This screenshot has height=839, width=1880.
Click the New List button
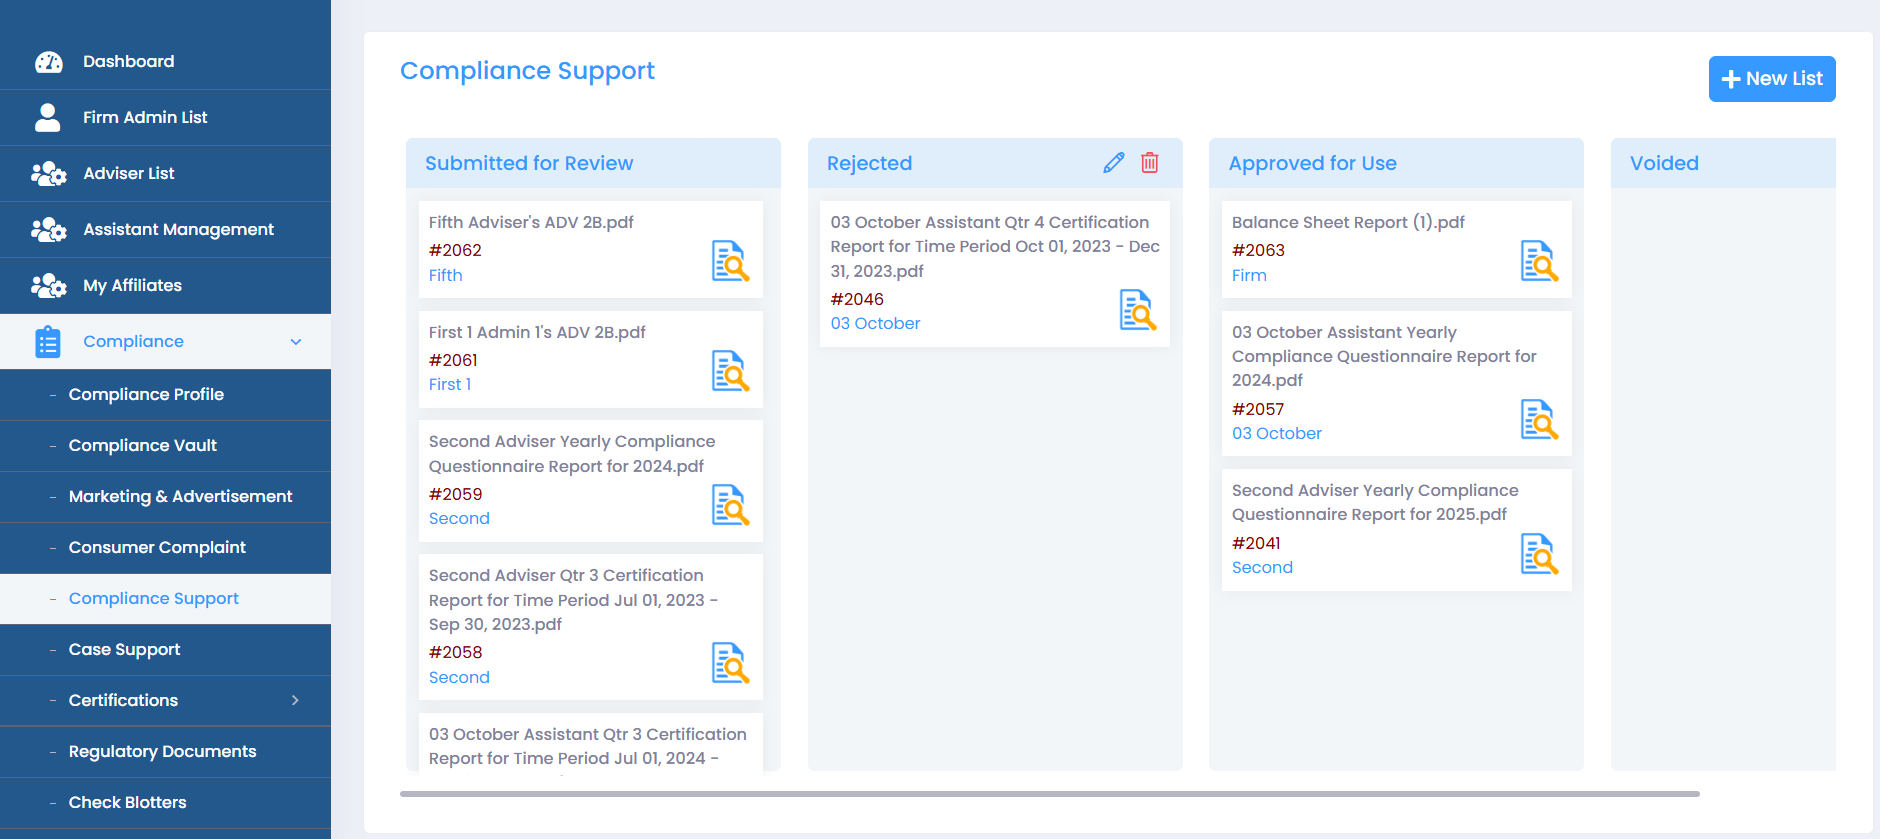coord(1771,79)
